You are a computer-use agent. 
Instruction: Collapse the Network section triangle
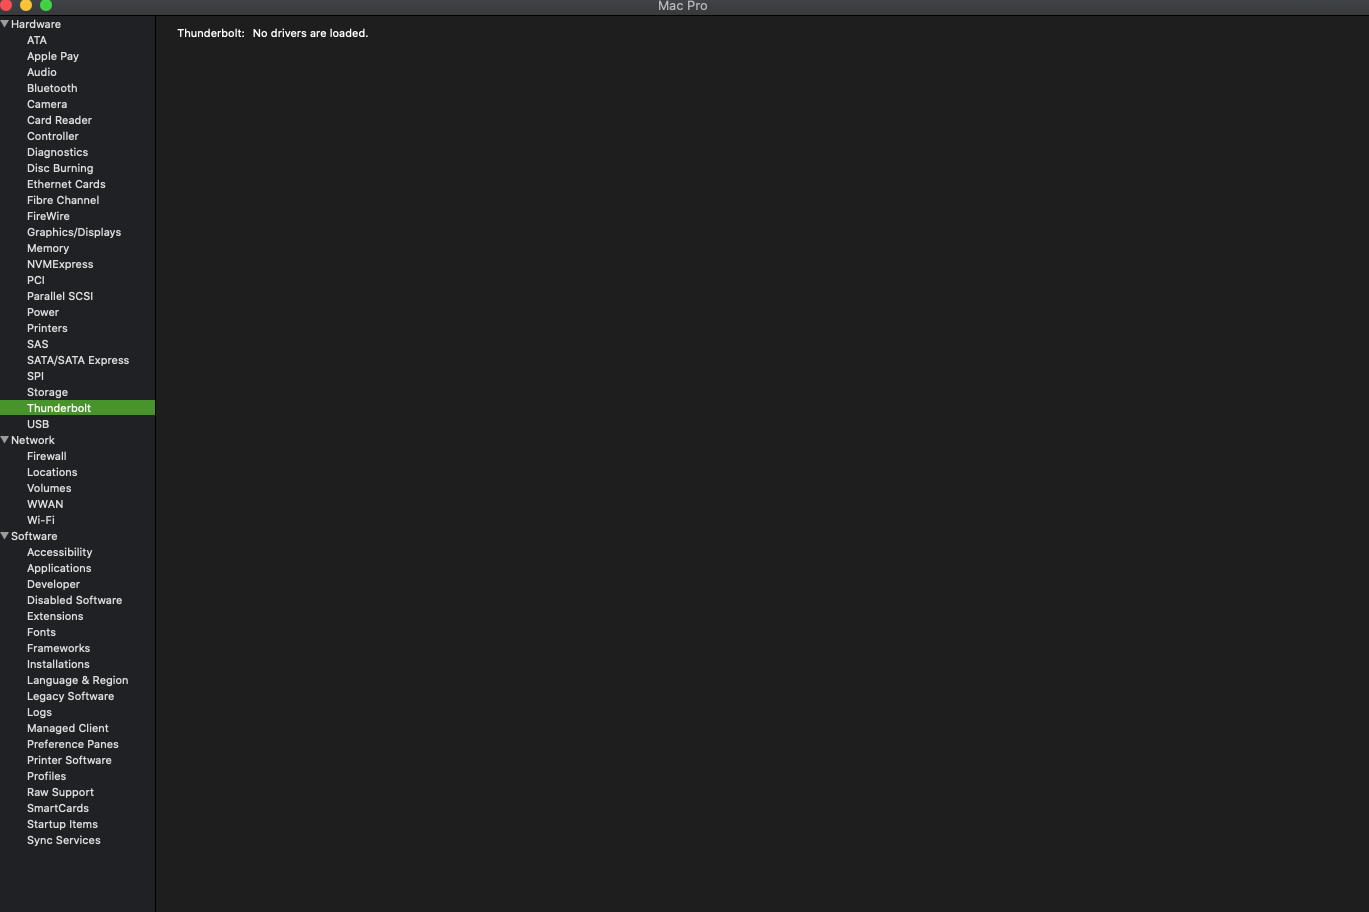click(x=5, y=440)
